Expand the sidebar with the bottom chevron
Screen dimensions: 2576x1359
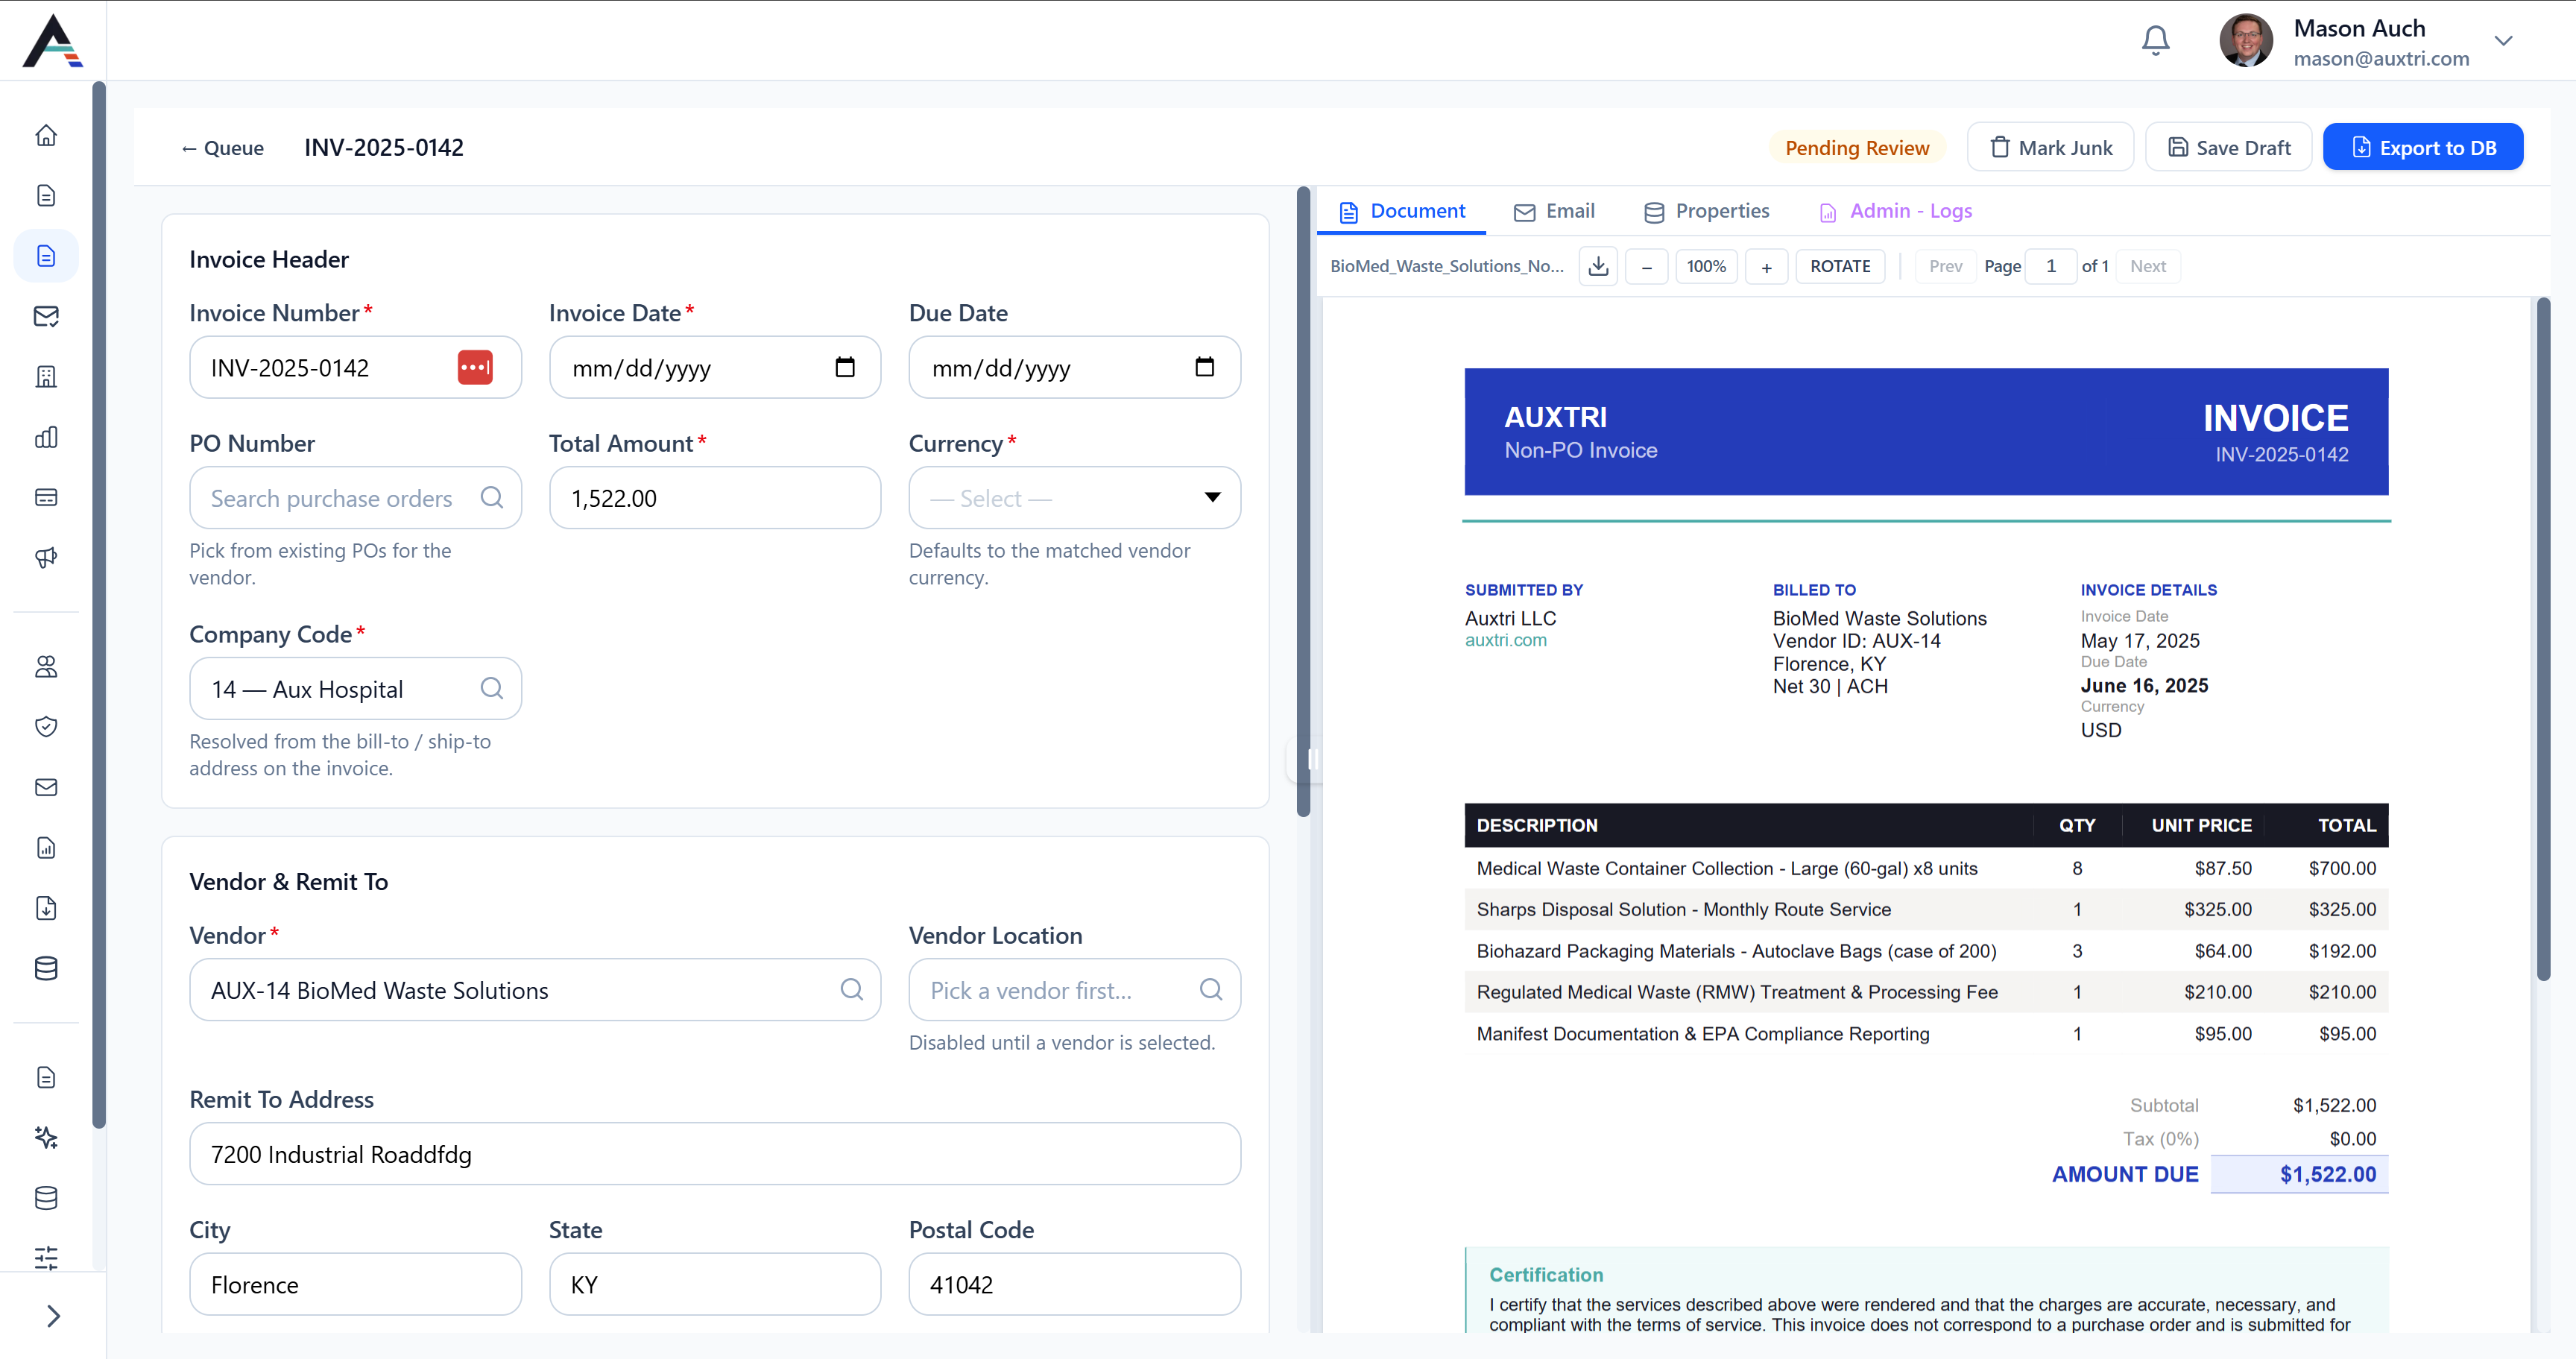[x=54, y=1316]
